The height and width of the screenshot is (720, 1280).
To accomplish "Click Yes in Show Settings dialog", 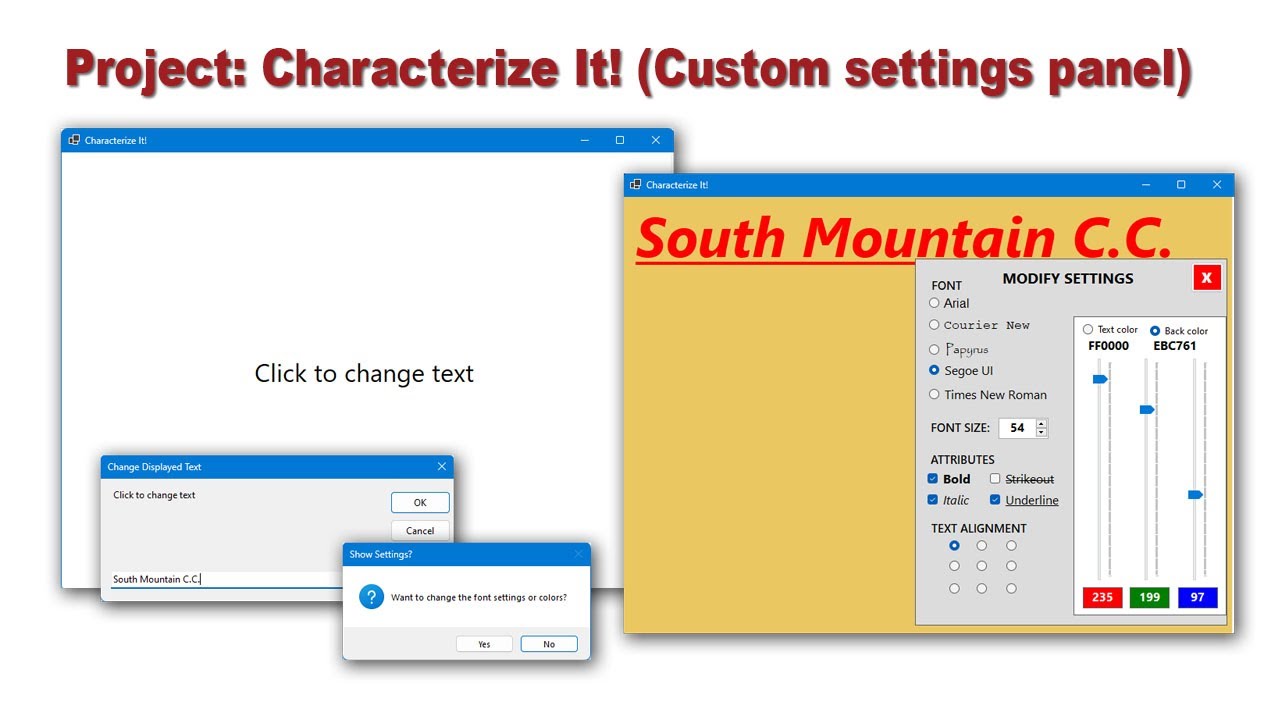I will click(x=484, y=644).
